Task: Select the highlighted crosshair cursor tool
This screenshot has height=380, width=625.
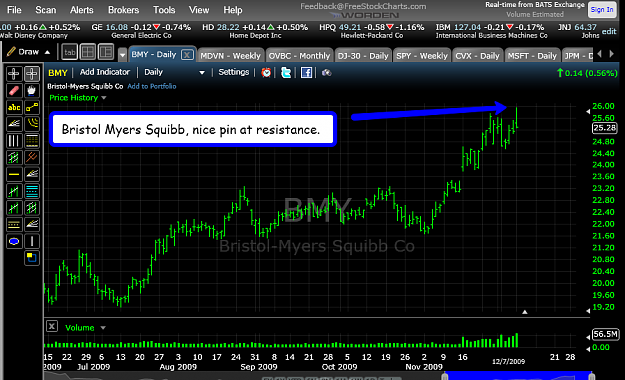Action: 31,74
